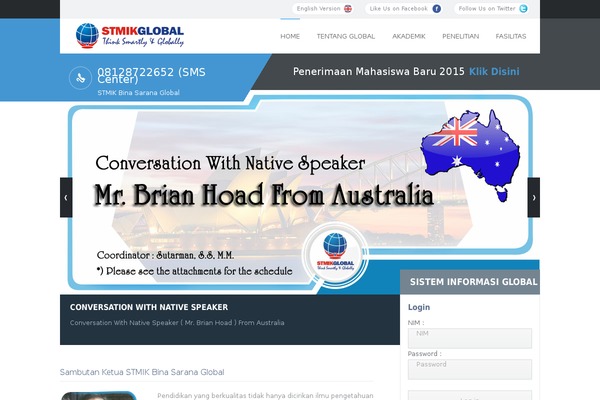The height and width of the screenshot is (400, 600).
Task: Click the Klik Disini link
Action: coord(494,72)
